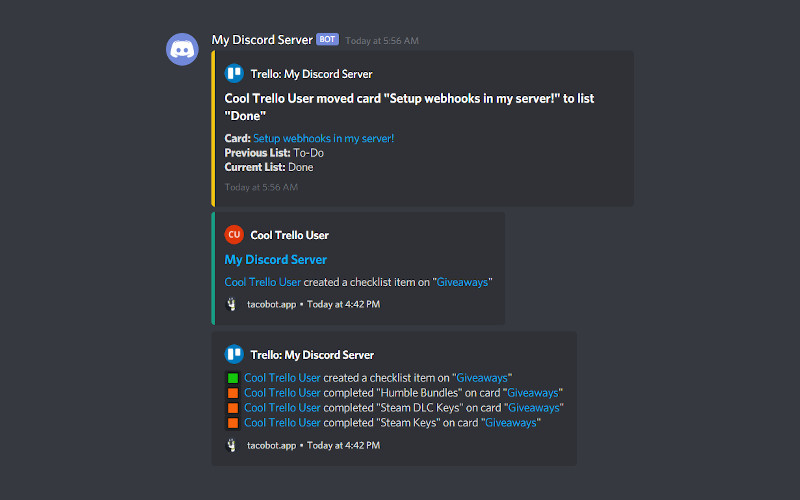Click the green square status icon
Viewport: 800px width, 500px height.
pyautogui.click(x=232, y=378)
